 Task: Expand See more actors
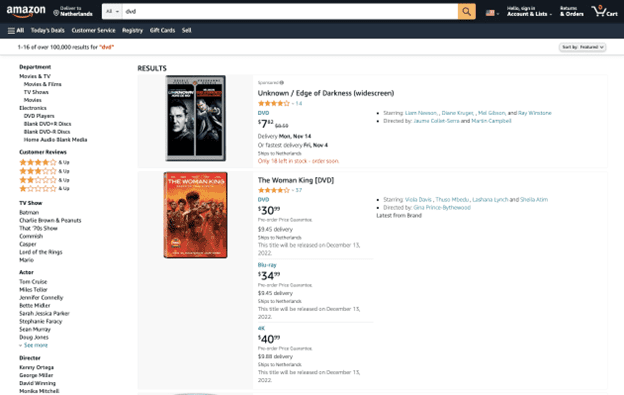33,345
